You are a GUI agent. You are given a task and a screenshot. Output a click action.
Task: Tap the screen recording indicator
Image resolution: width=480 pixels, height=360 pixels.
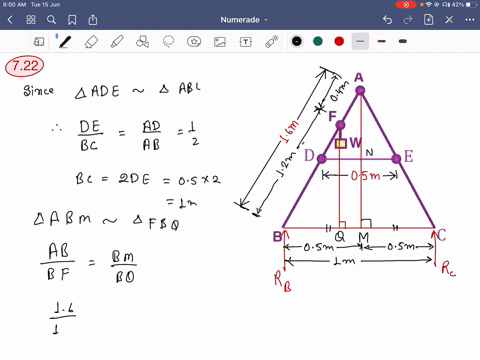[x=406, y=5]
